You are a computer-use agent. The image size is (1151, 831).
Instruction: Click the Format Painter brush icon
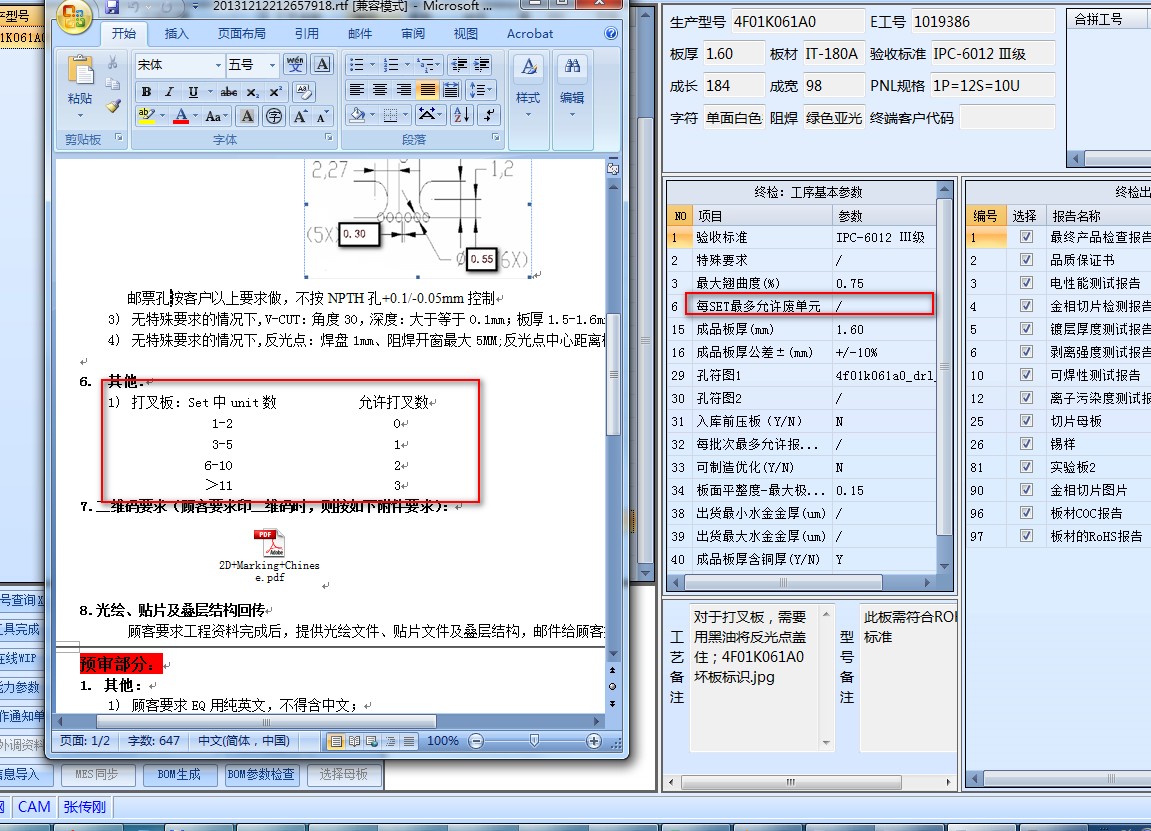[x=112, y=106]
